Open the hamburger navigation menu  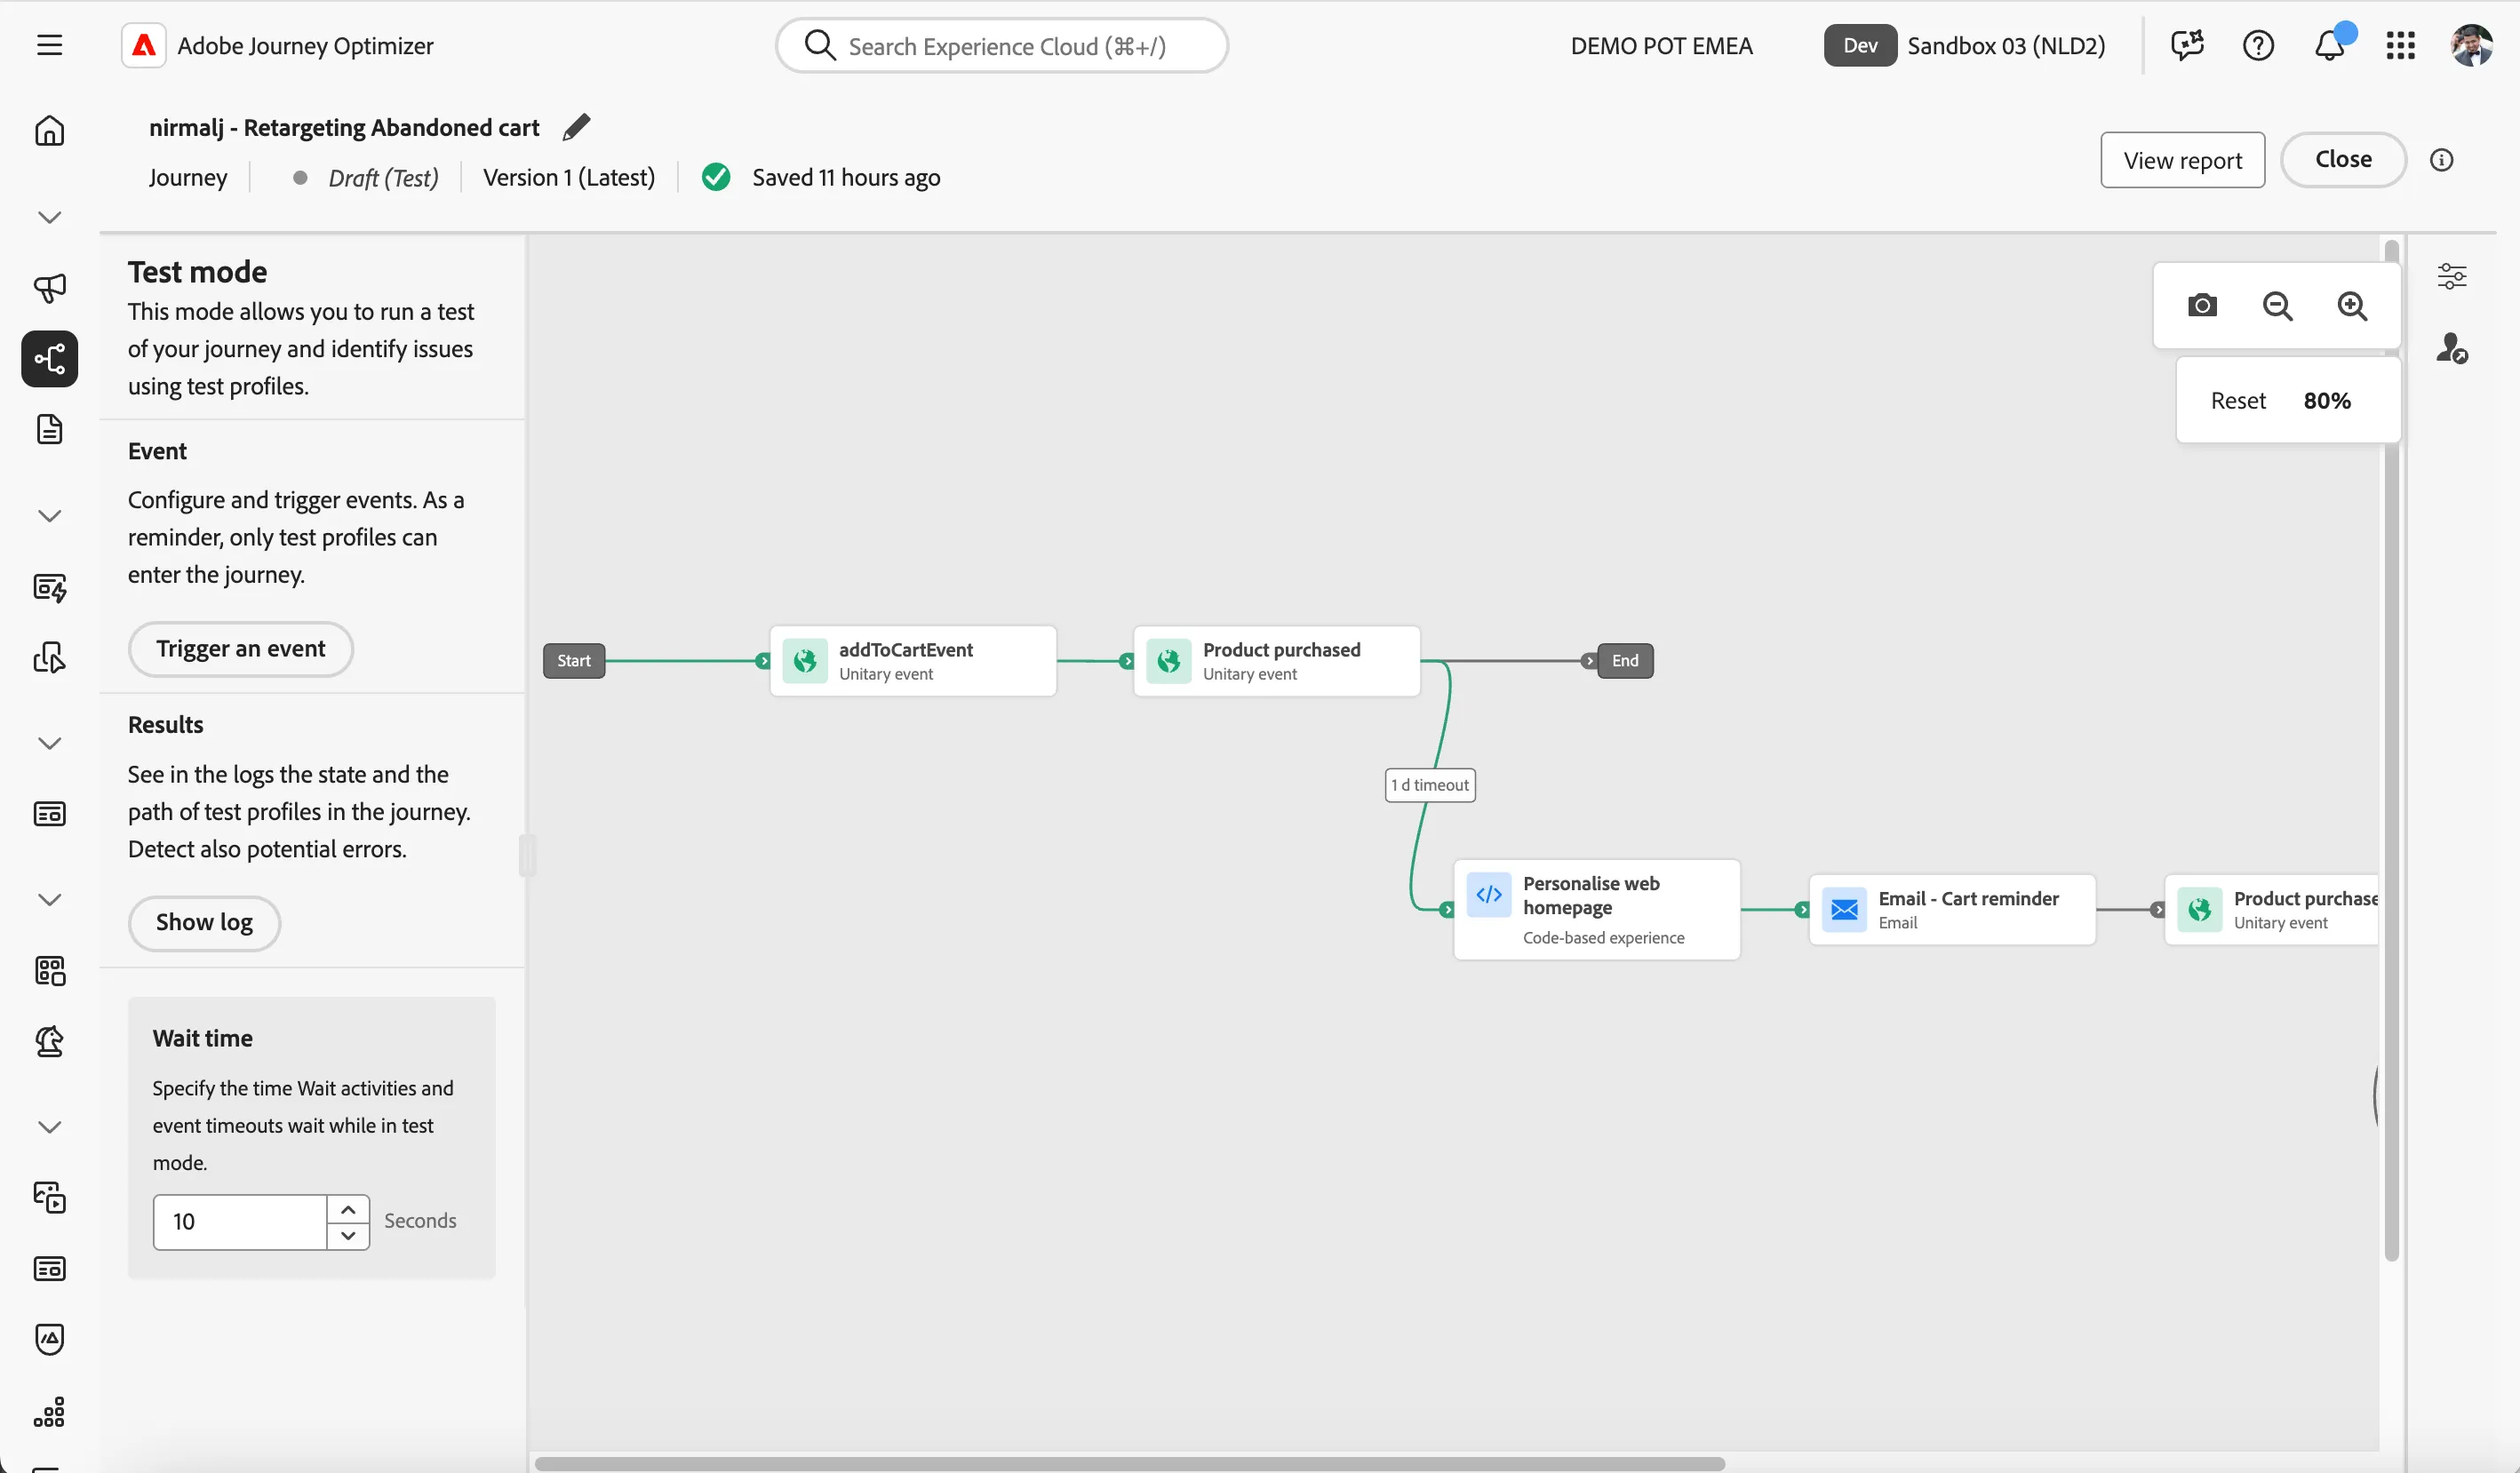tap(49, 45)
